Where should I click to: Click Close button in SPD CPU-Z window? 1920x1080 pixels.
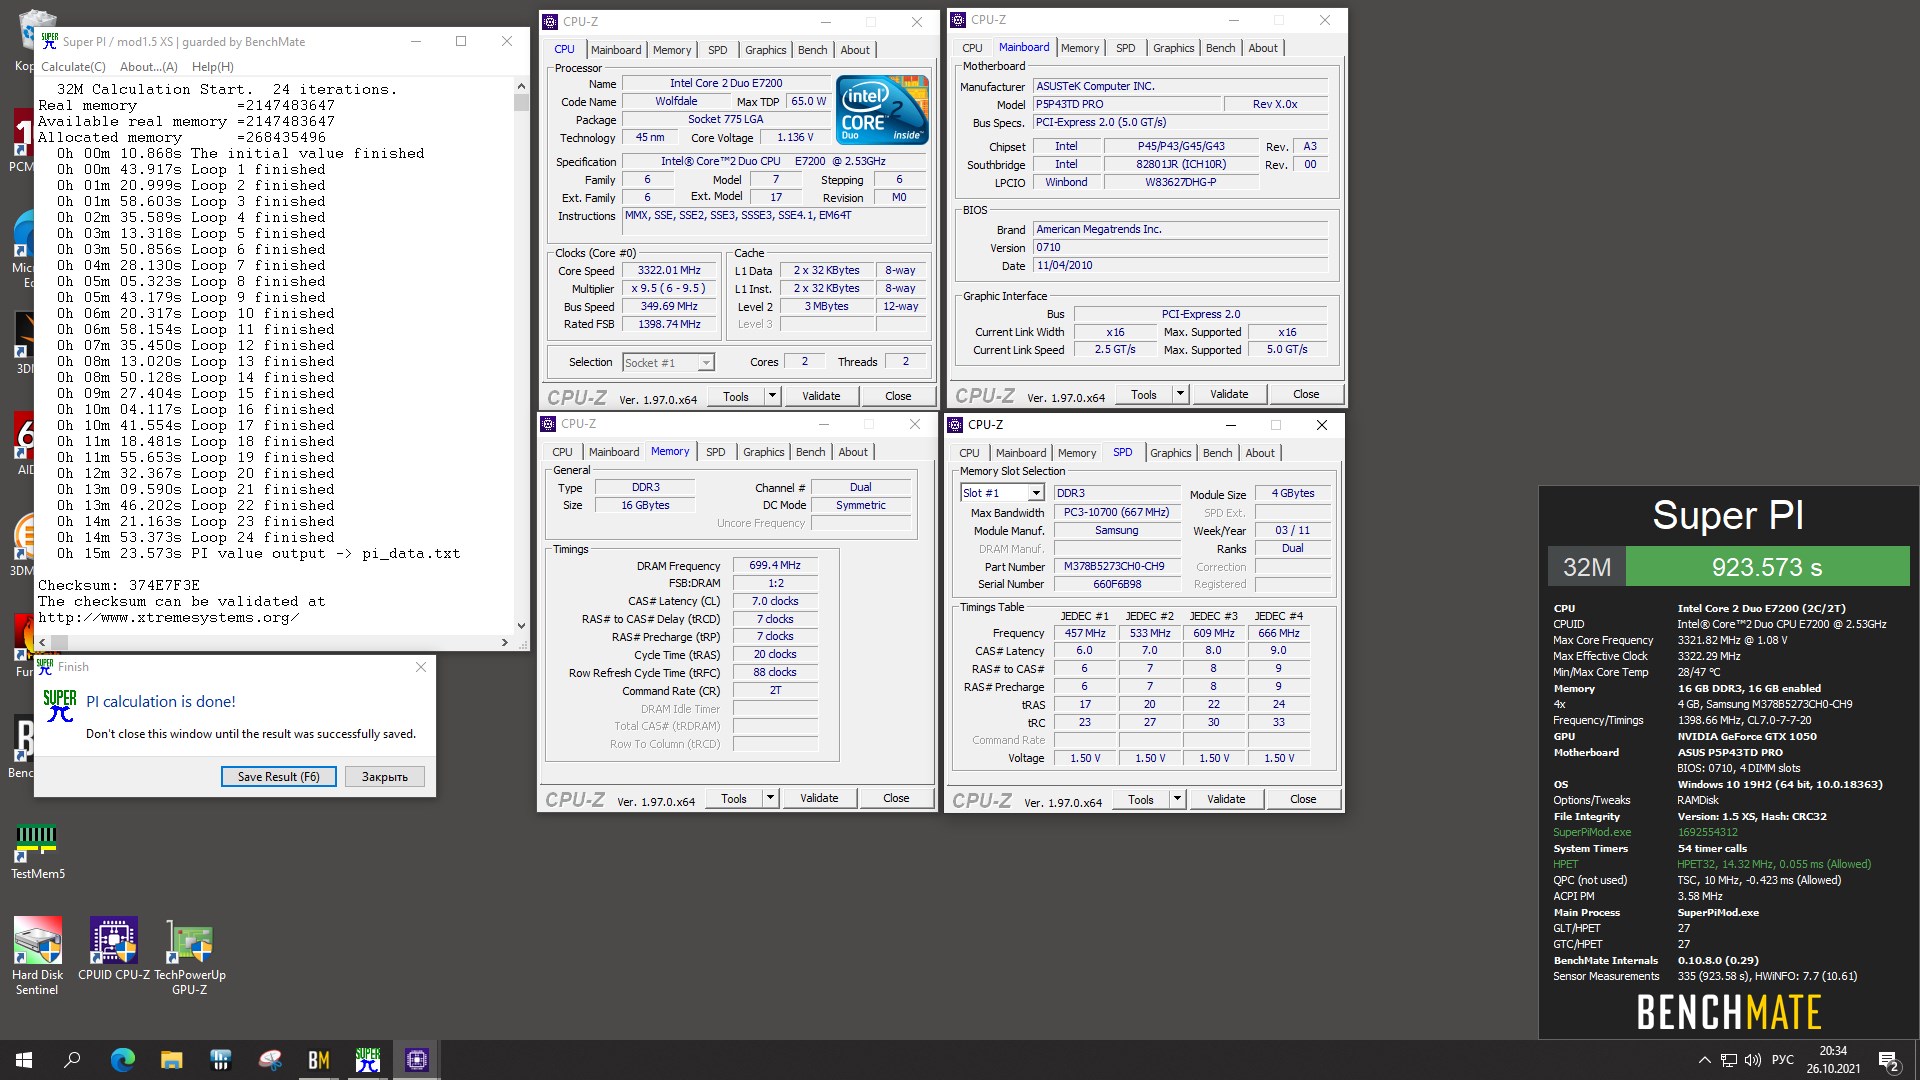pyautogui.click(x=1303, y=799)
